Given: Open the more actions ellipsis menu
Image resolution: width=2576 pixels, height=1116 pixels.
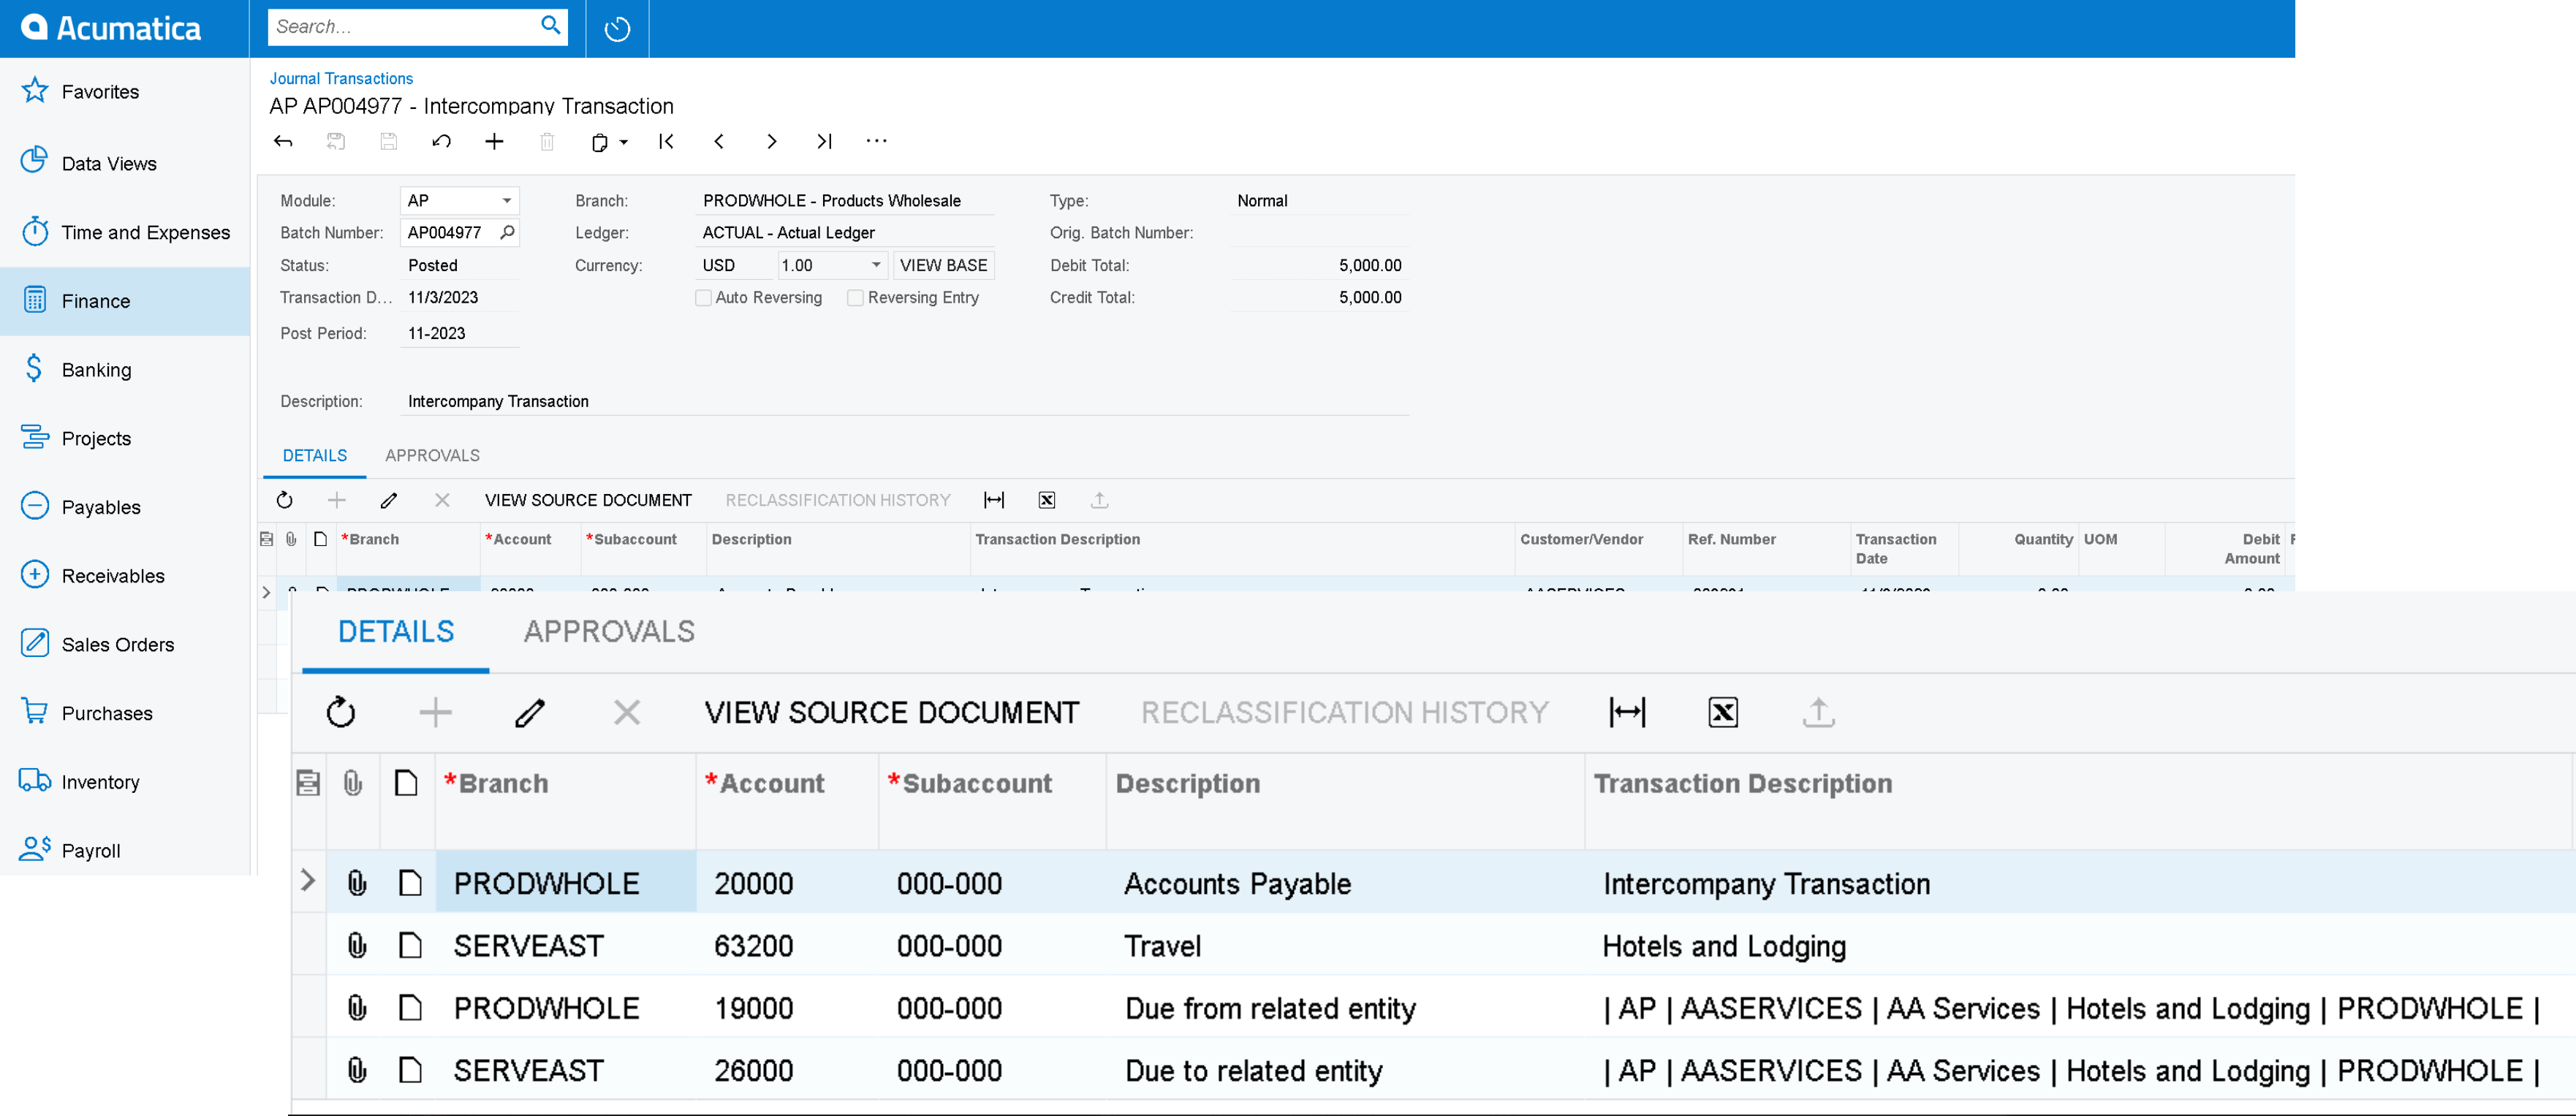Looking at the screenshot, I should [877, 141].
